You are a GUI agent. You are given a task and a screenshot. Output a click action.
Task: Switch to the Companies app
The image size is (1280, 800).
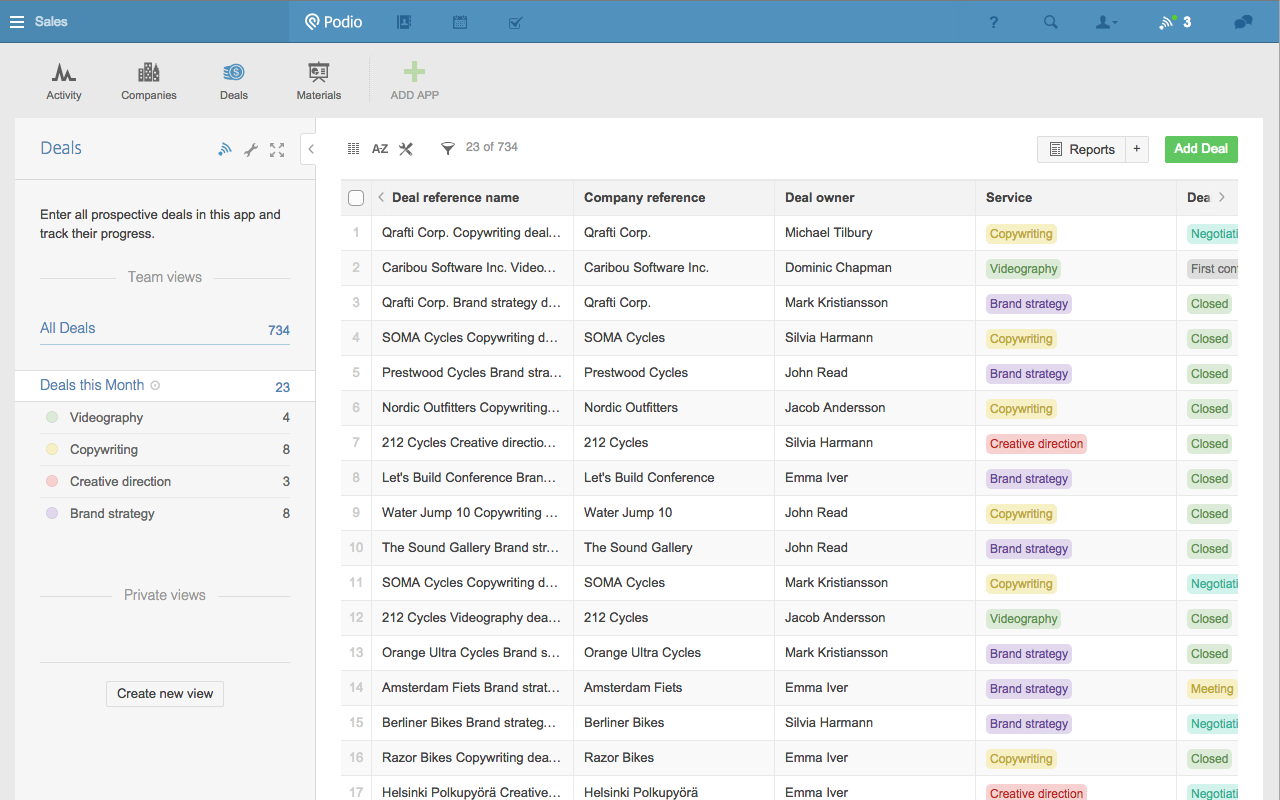[148, 80]
